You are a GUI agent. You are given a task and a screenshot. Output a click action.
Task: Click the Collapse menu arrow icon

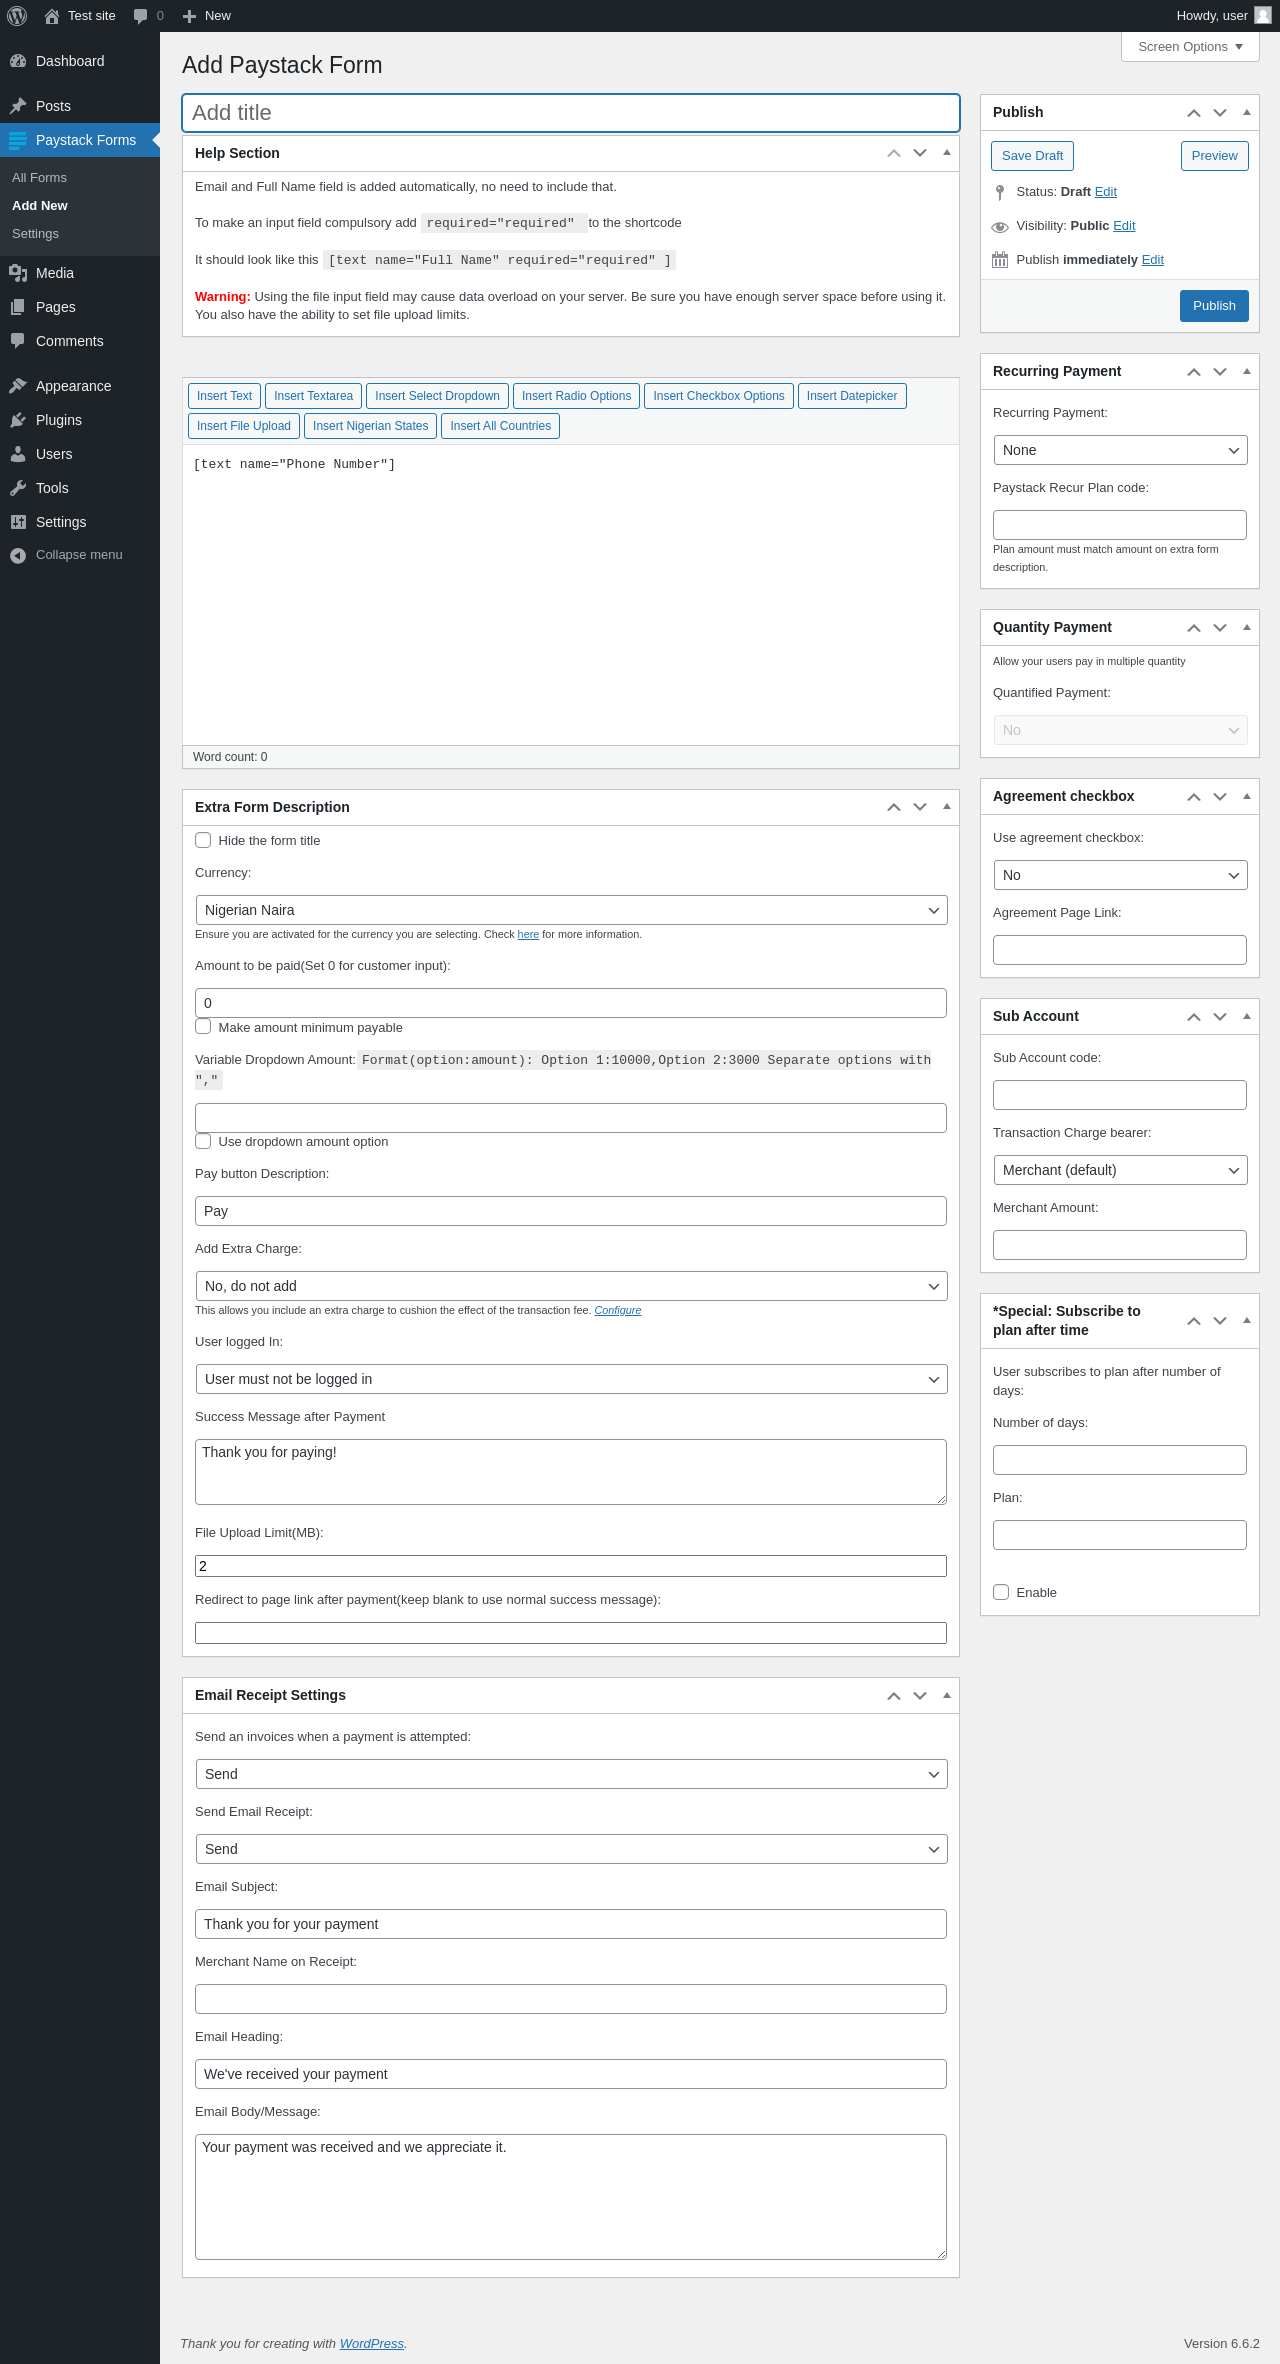18,555
